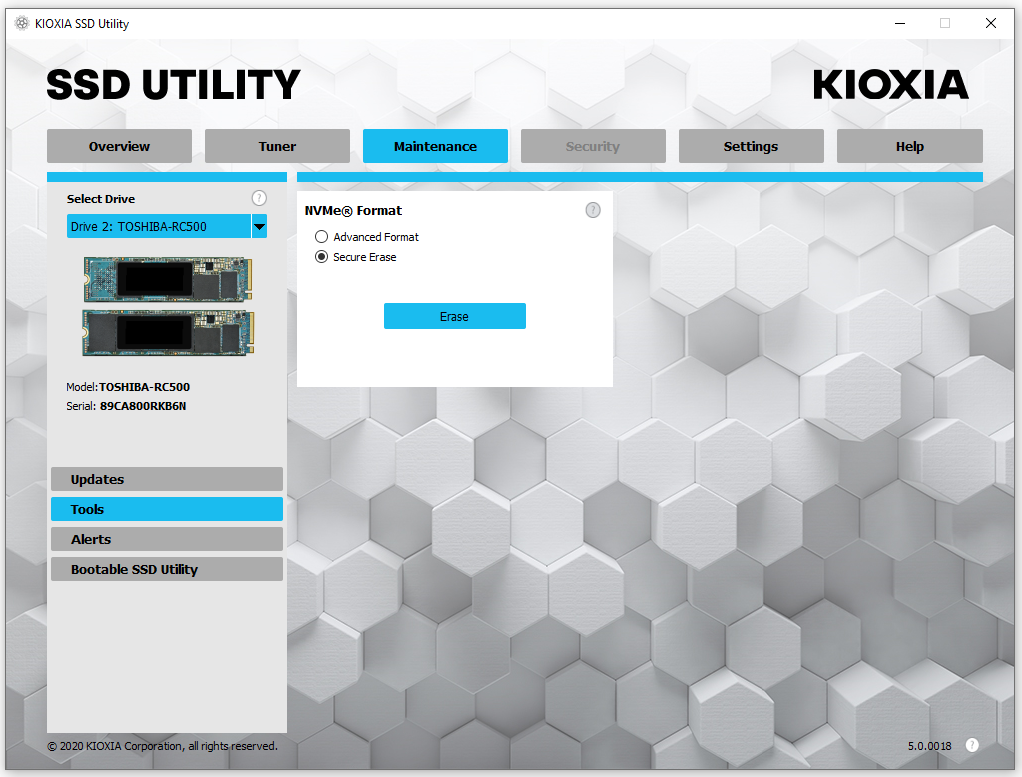1022x777 pixels.
Task: Open the Alerts section
Action: coord(167,539)
